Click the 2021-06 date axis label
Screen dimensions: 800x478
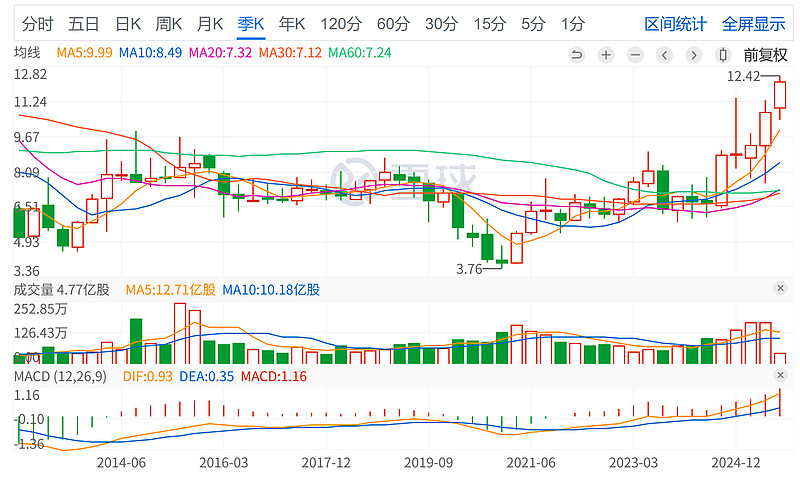click(x=531, y=463)
